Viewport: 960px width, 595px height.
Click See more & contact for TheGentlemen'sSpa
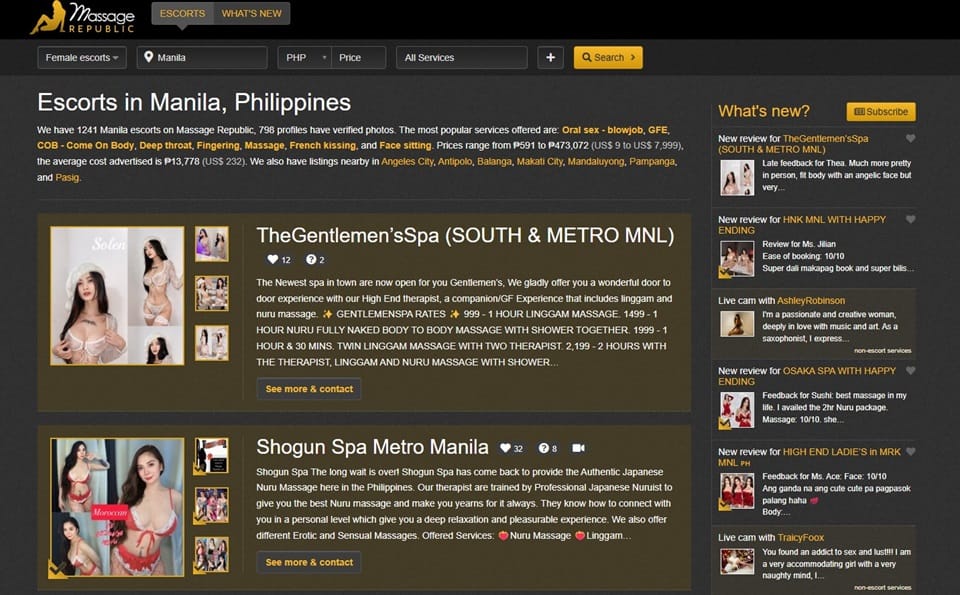309,389
